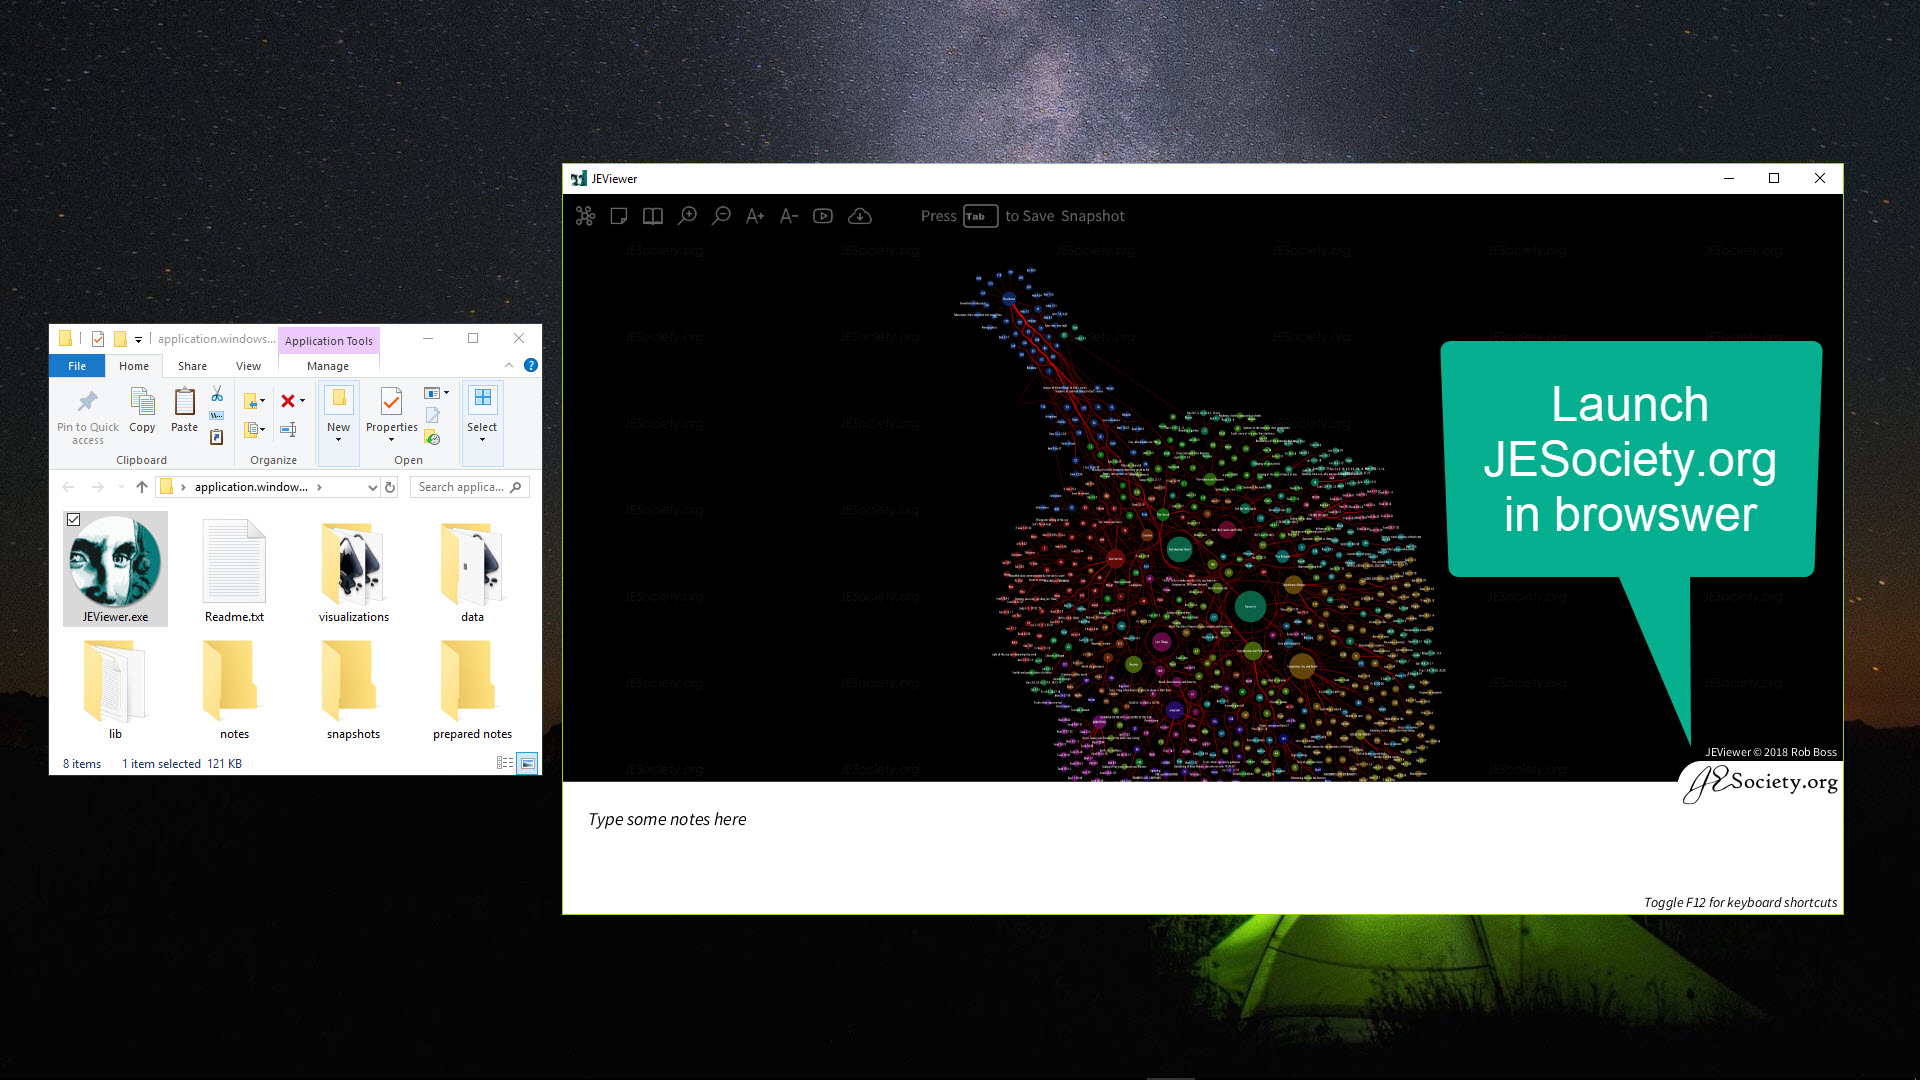Image resolution: width=1920 pixels, height=1080 pixels.
Task: Open the Properties dropdown arrow
Action: tap(391, 440)
